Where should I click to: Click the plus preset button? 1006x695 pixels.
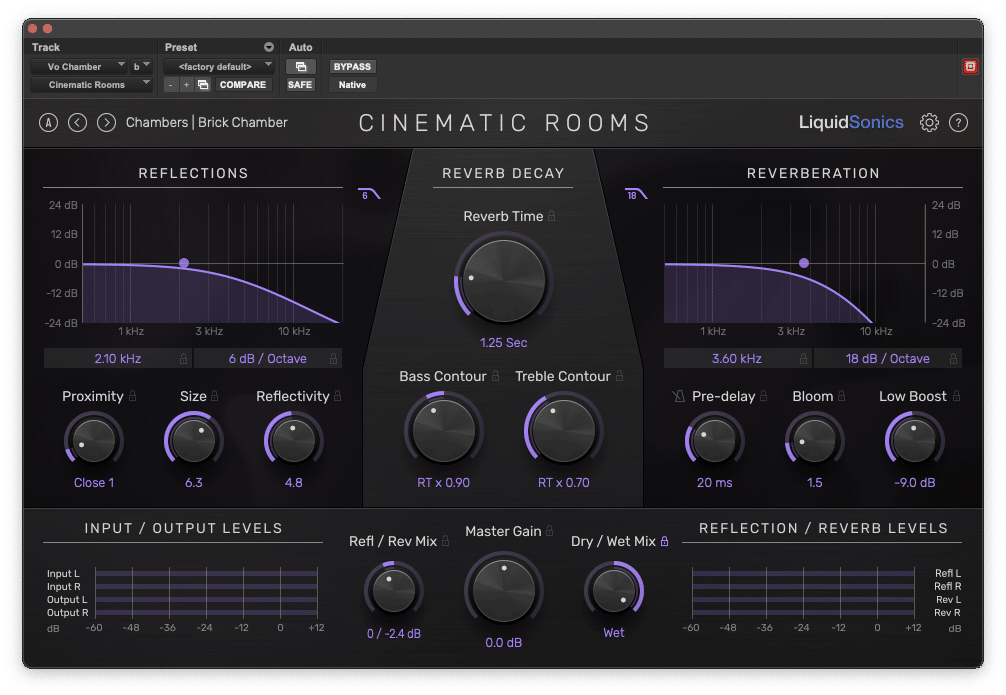pyautogui.click(x=186, y=85)
